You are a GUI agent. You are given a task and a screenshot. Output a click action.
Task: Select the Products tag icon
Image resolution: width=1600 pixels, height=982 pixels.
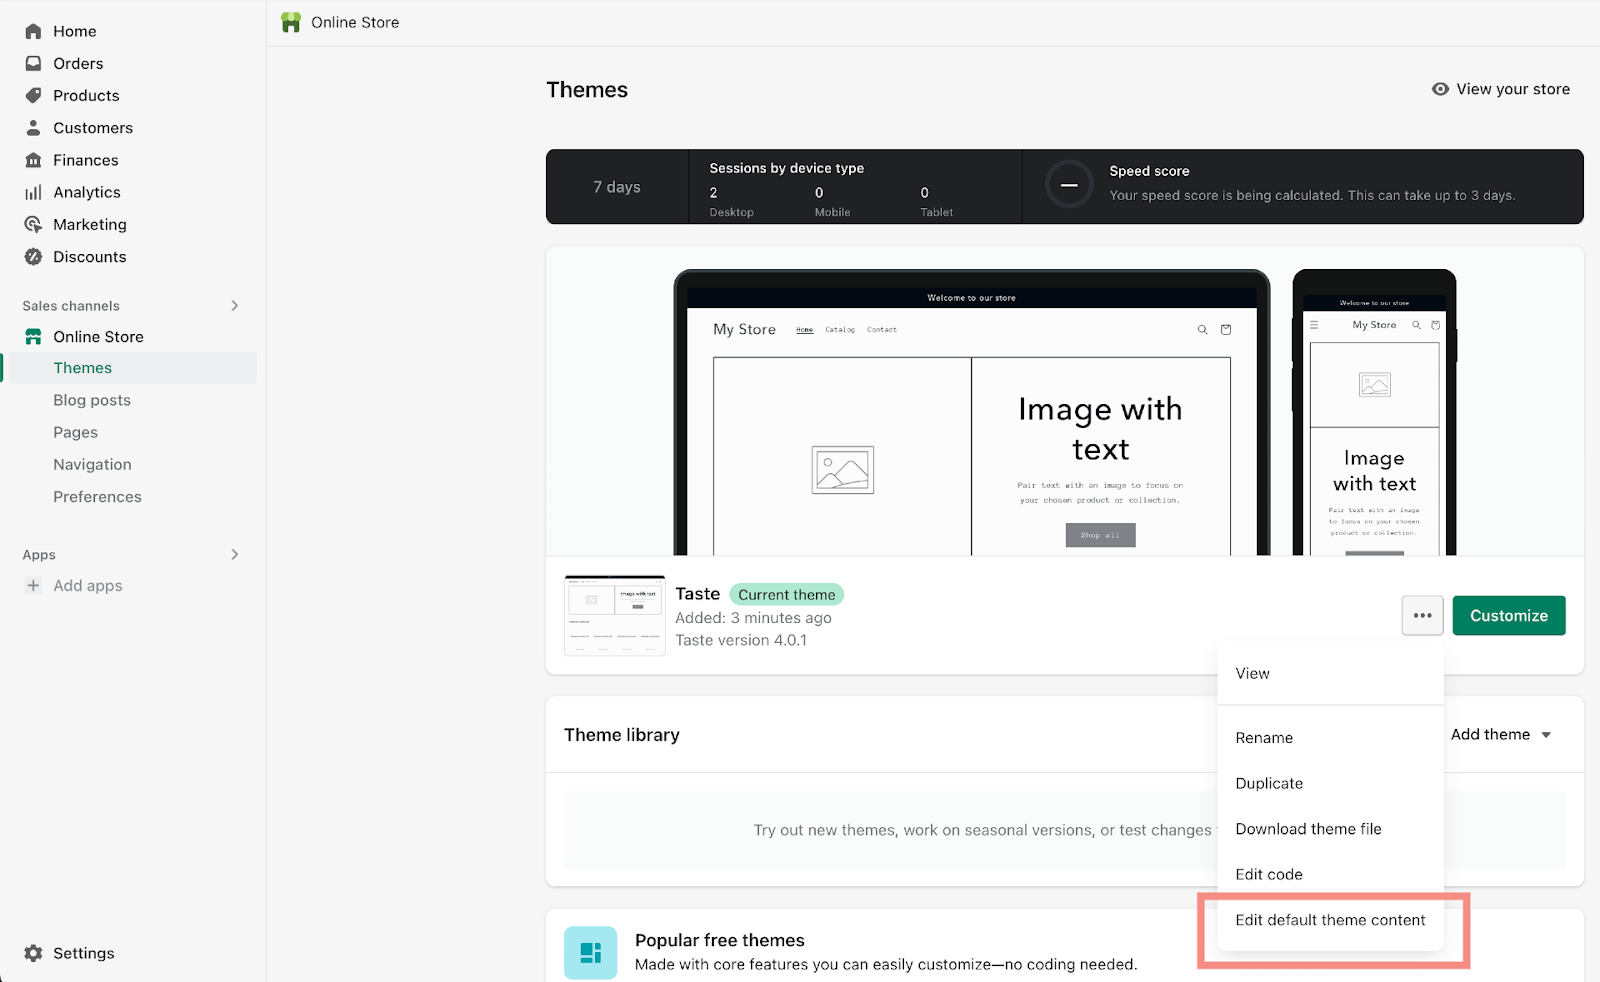tap(33, 95)
